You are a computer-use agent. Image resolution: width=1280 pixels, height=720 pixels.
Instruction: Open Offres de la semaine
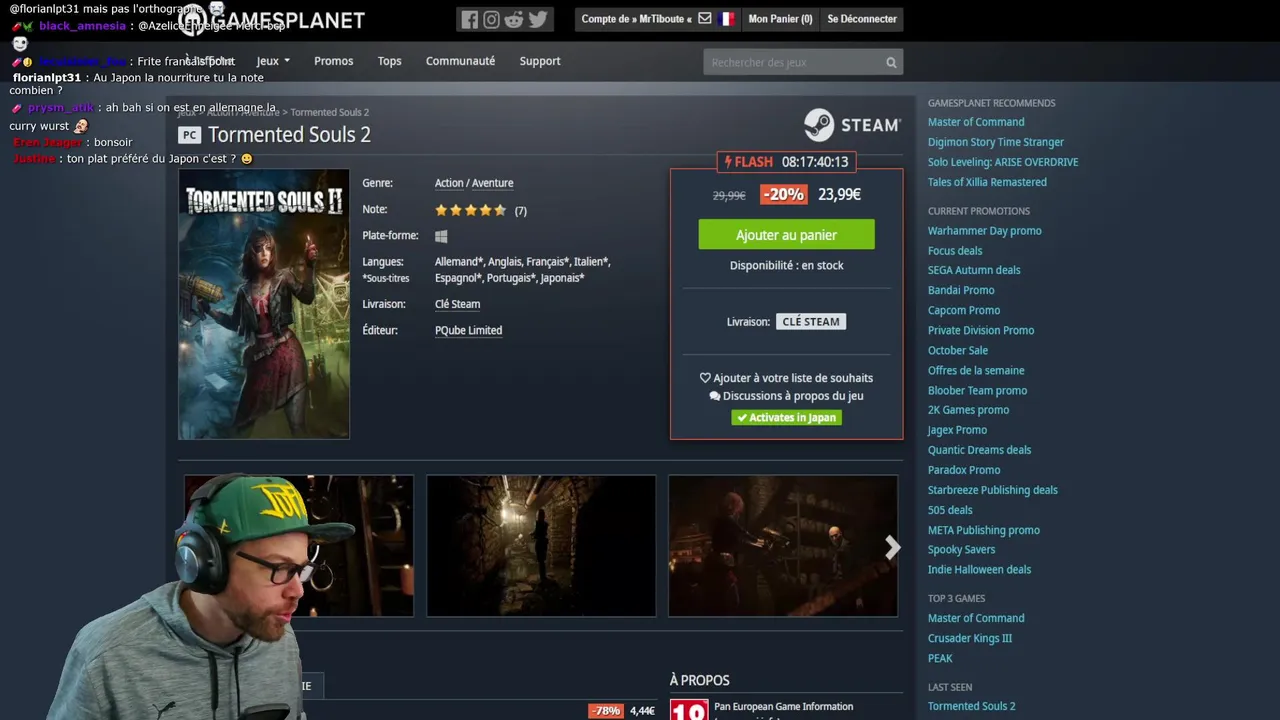click(976, 370)
